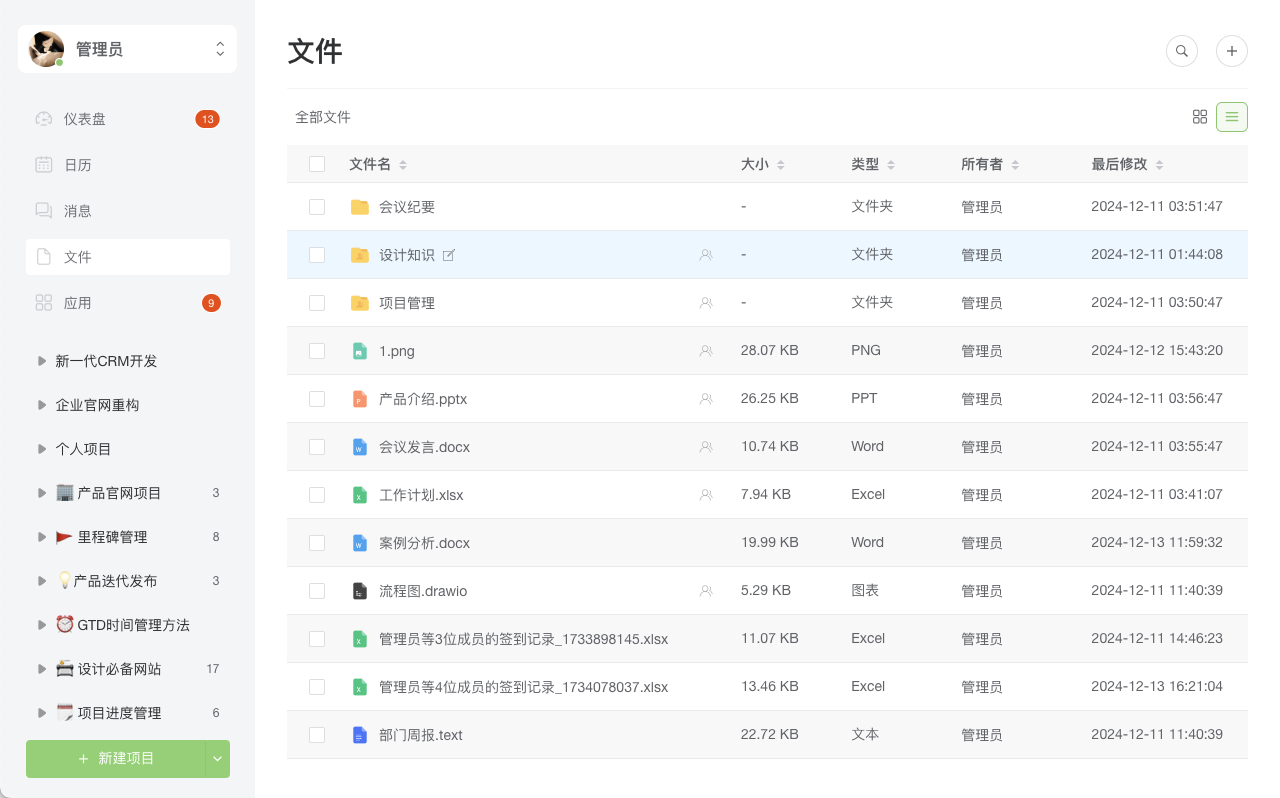Select the checkbox for 产品介绍.pptx
Screen dimensions: 1280x798
(317, 399)
